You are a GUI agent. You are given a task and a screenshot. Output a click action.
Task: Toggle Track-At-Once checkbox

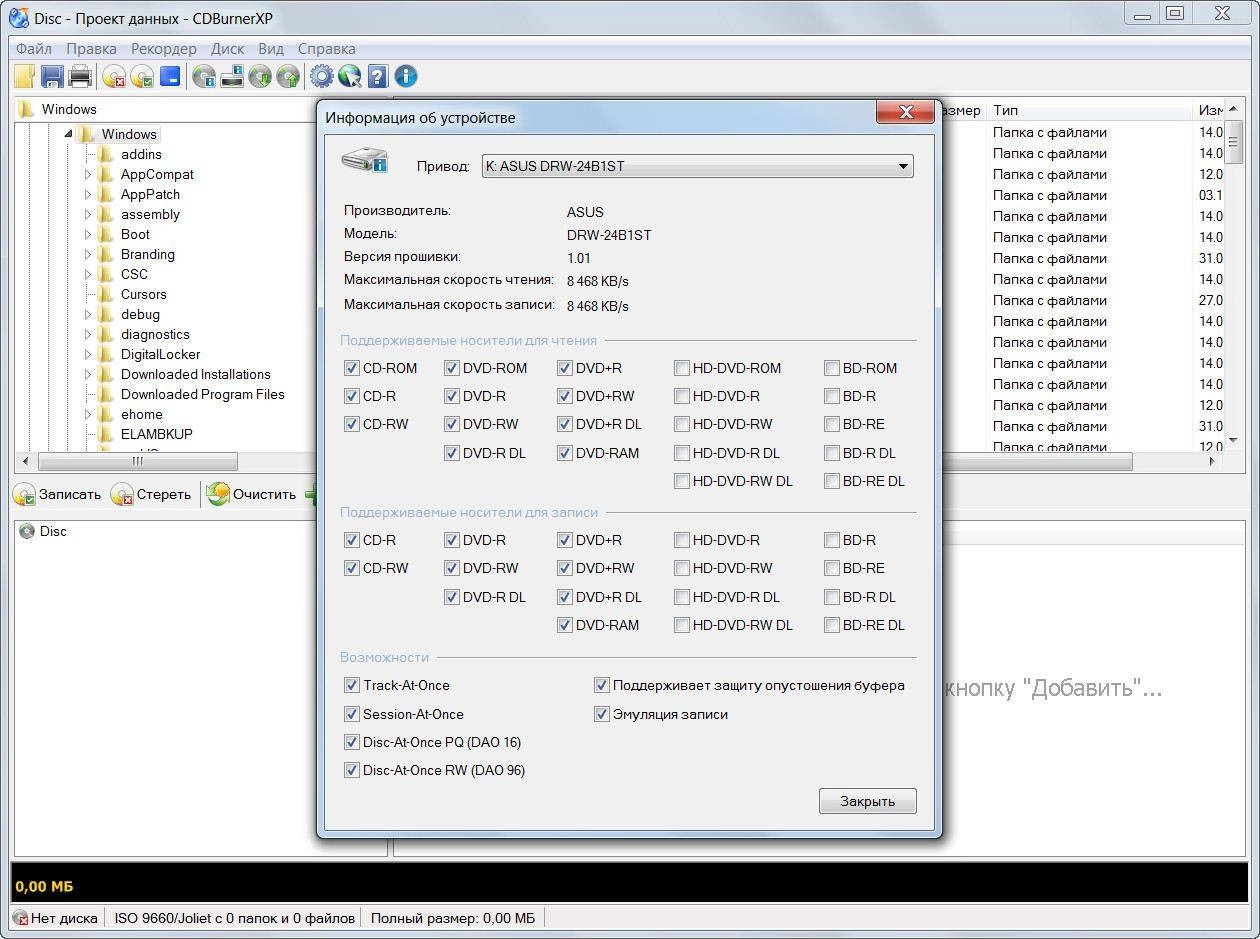(x=351, y=685)
